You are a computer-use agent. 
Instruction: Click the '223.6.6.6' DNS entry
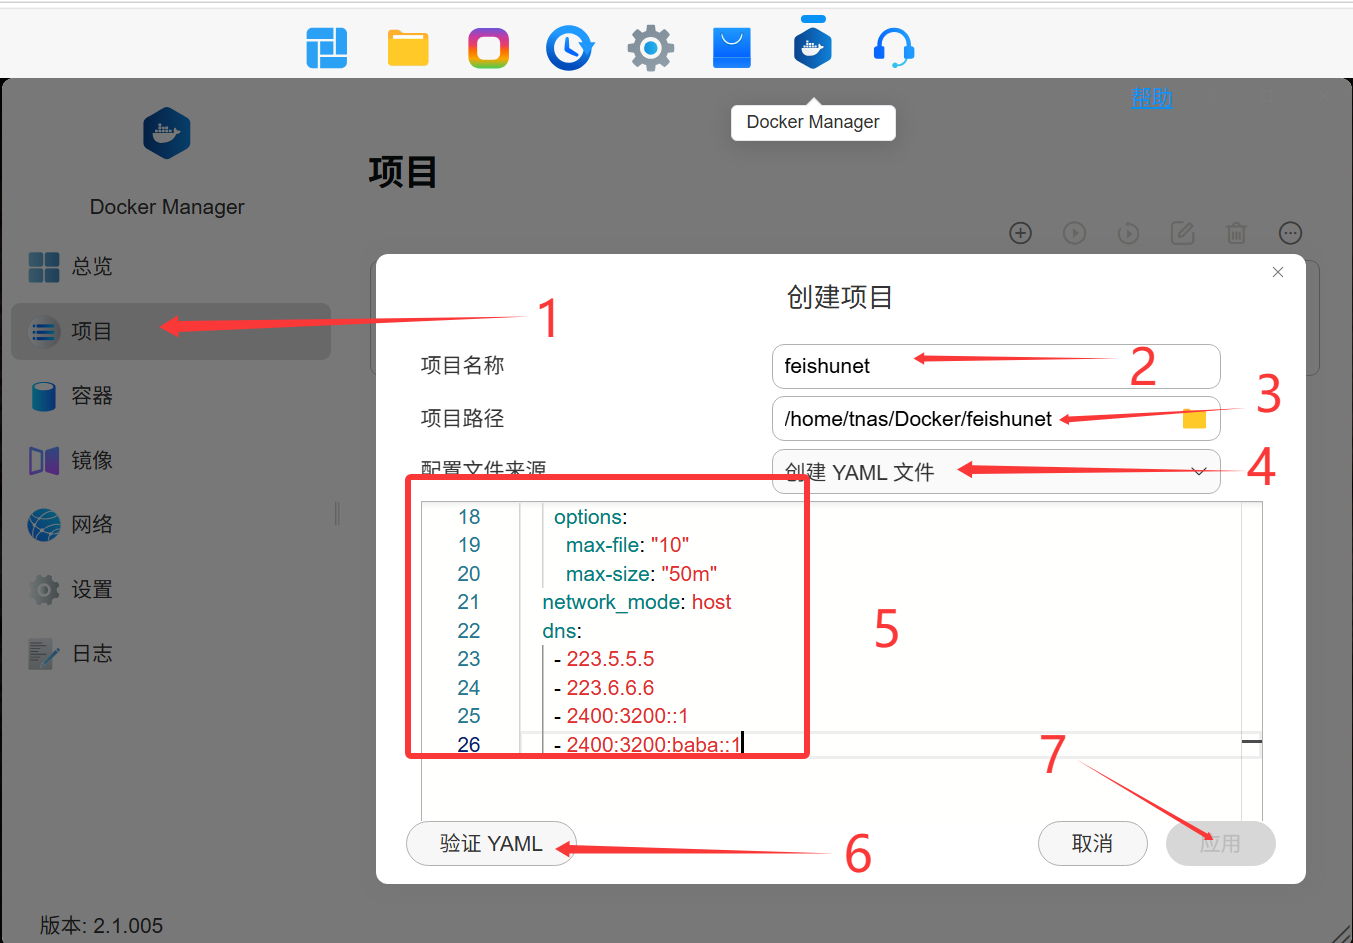point(610,688)
